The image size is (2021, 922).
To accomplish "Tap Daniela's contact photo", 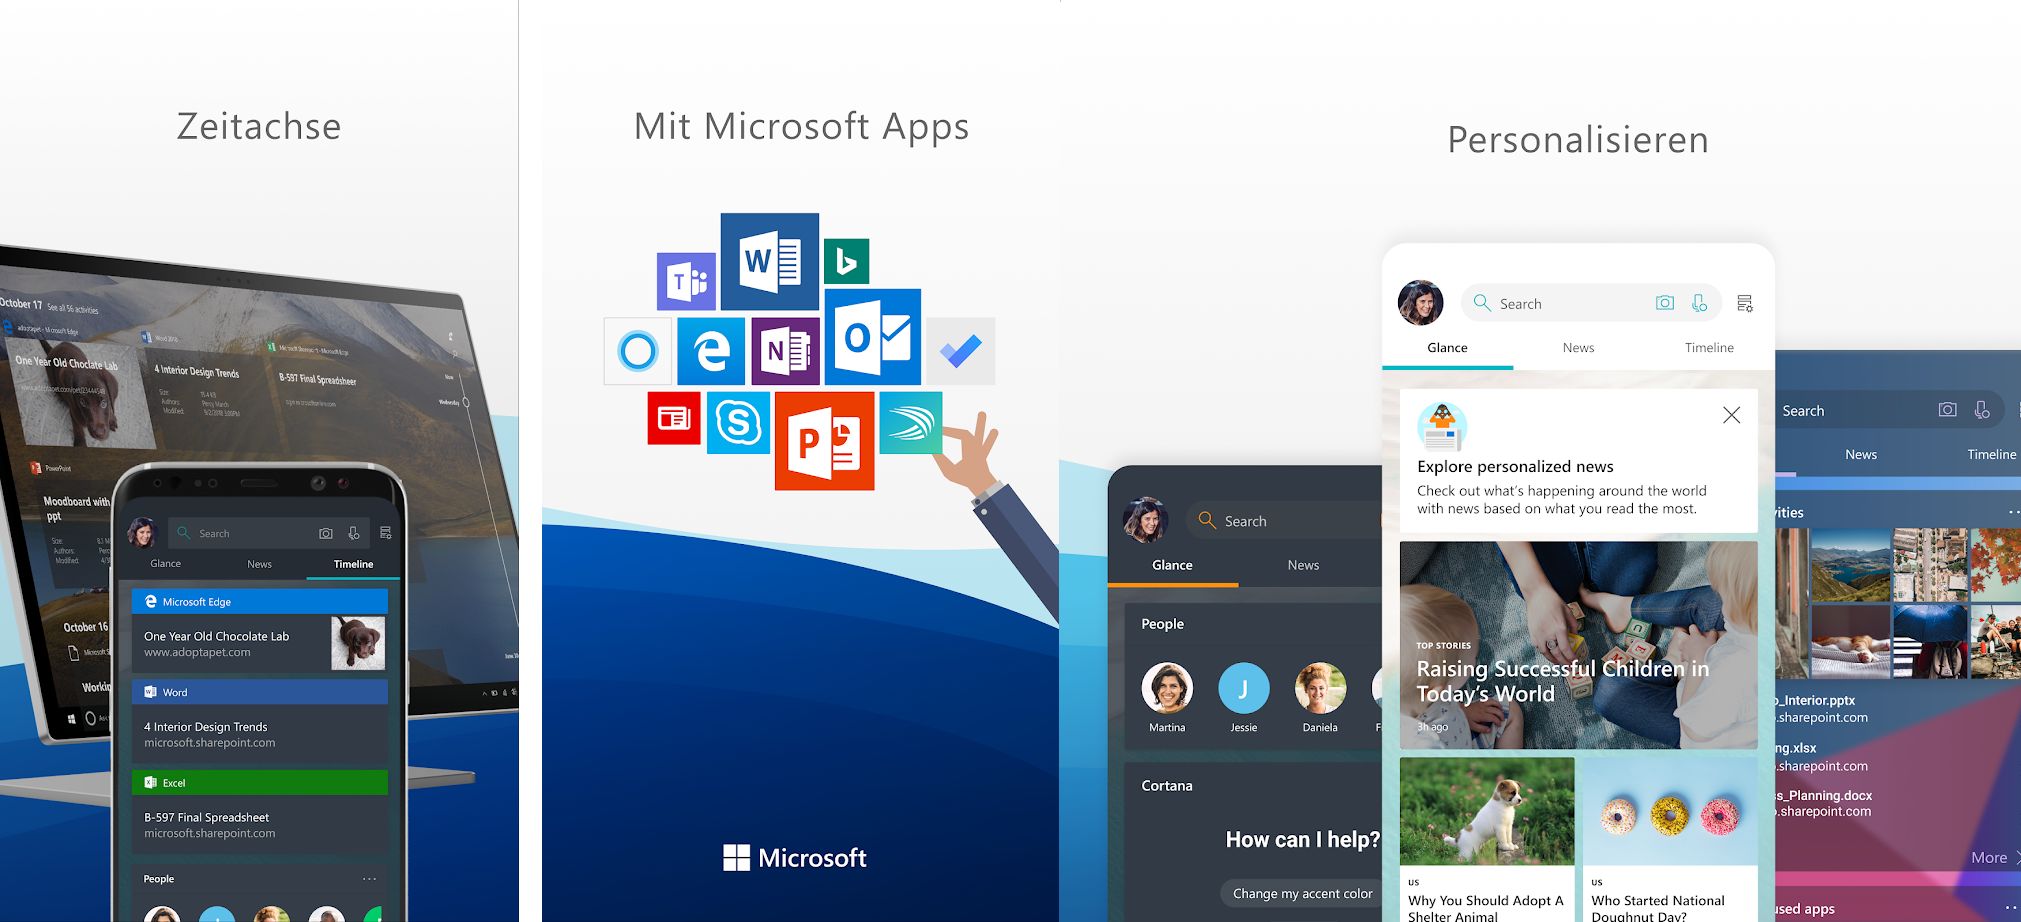I will (1320, 688).
